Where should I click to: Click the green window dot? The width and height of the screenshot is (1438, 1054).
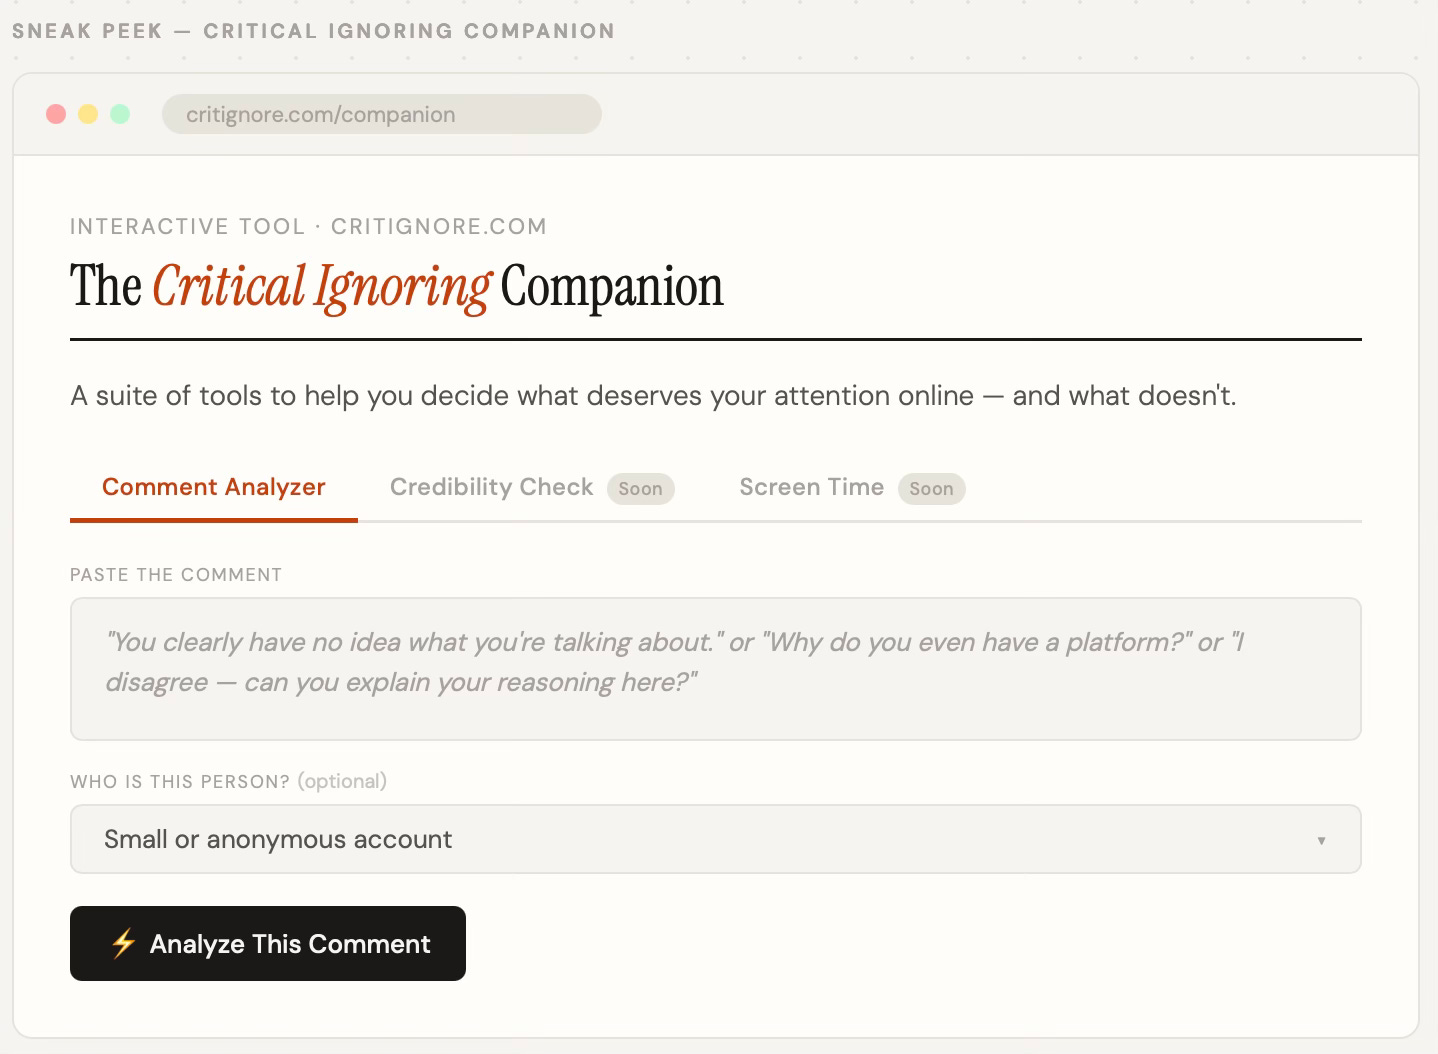tap(120, 114)
